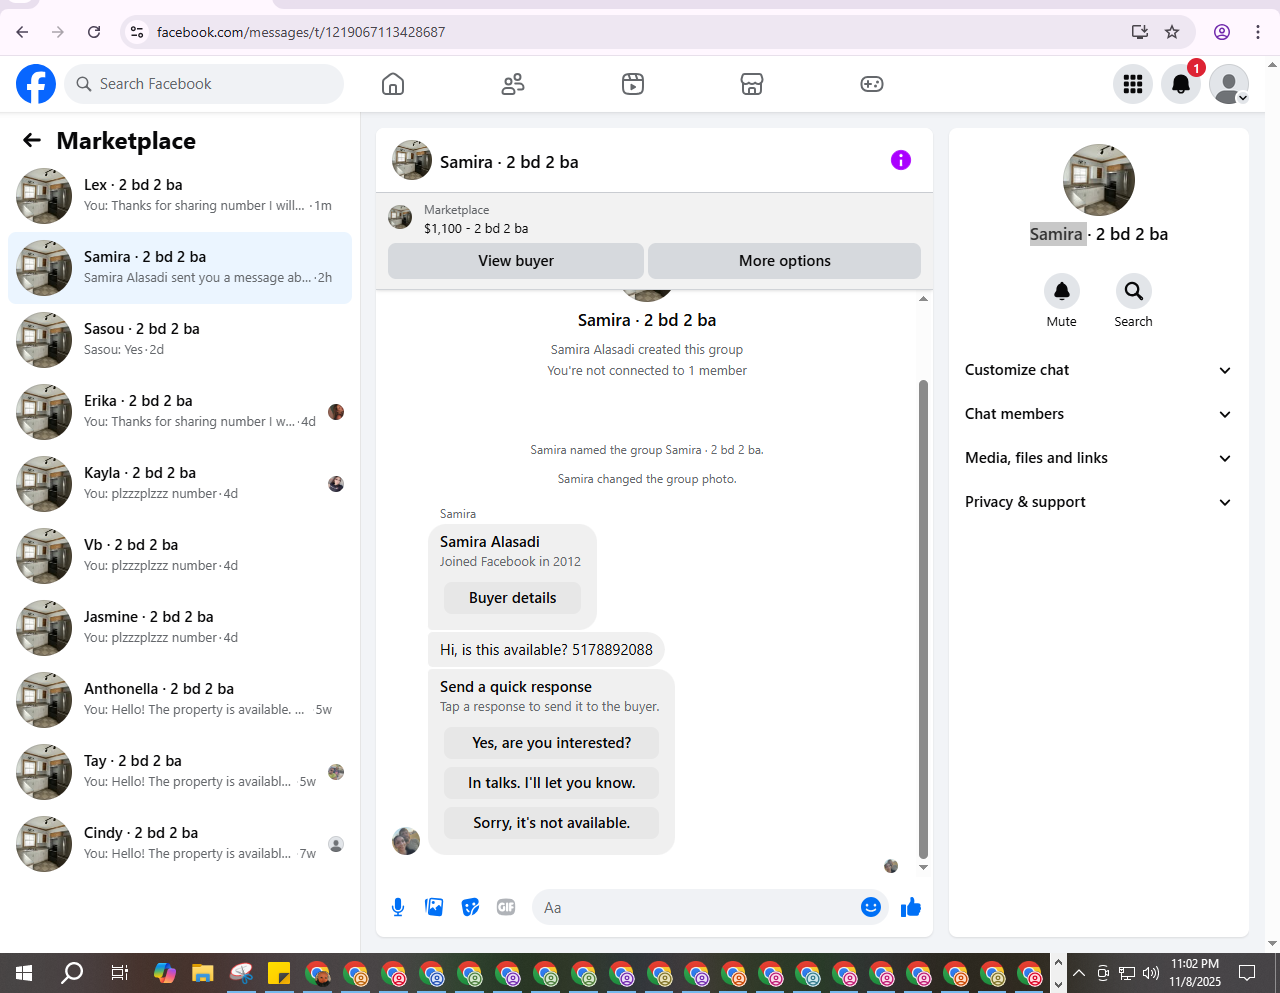Image resolution: width=1280 pixels, height=993 pixels.
Task: Open the Video (Watch) icon
Action: 633,84
